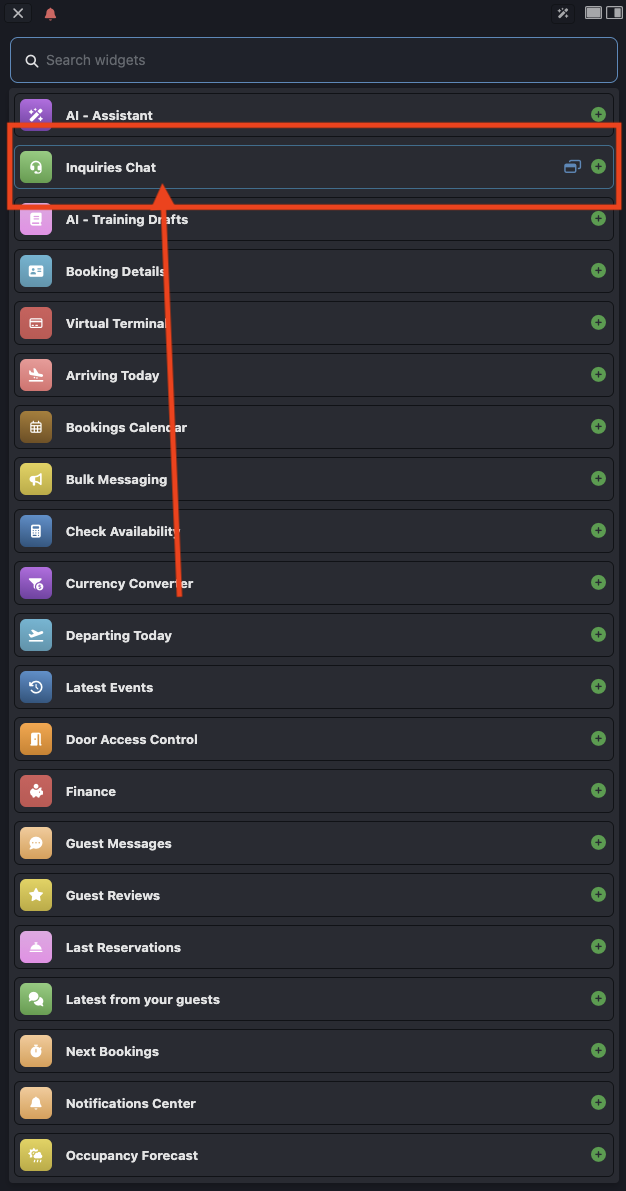Screen dimensions: 626x1191
Task: Click the plus for Guest Reviews
Action: click(598, 895)
